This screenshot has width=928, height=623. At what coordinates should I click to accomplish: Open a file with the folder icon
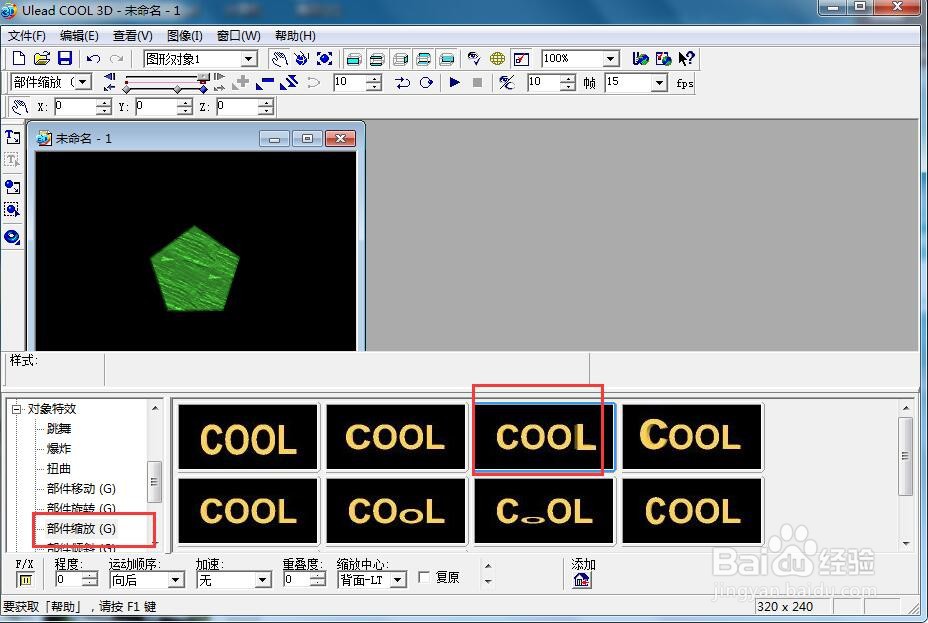pos(41,59)
